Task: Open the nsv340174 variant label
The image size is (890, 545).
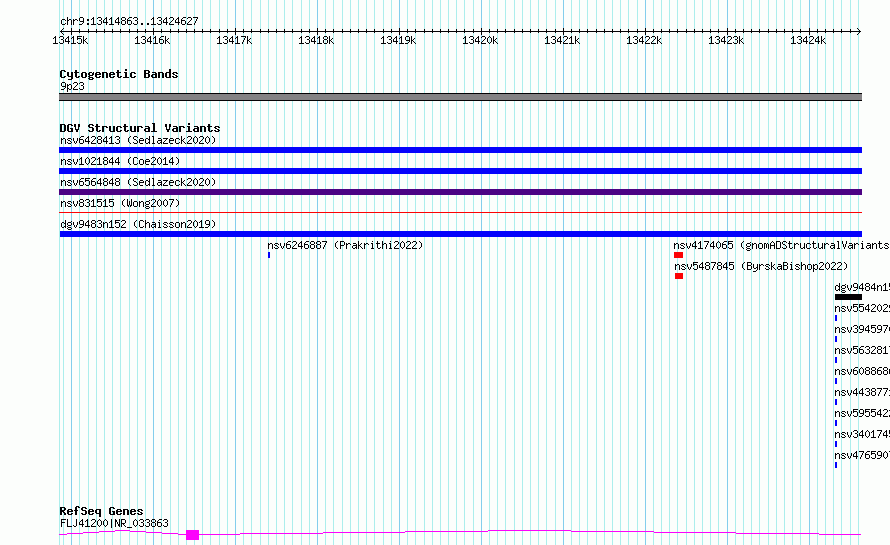Action: click(x=862, y=434)
